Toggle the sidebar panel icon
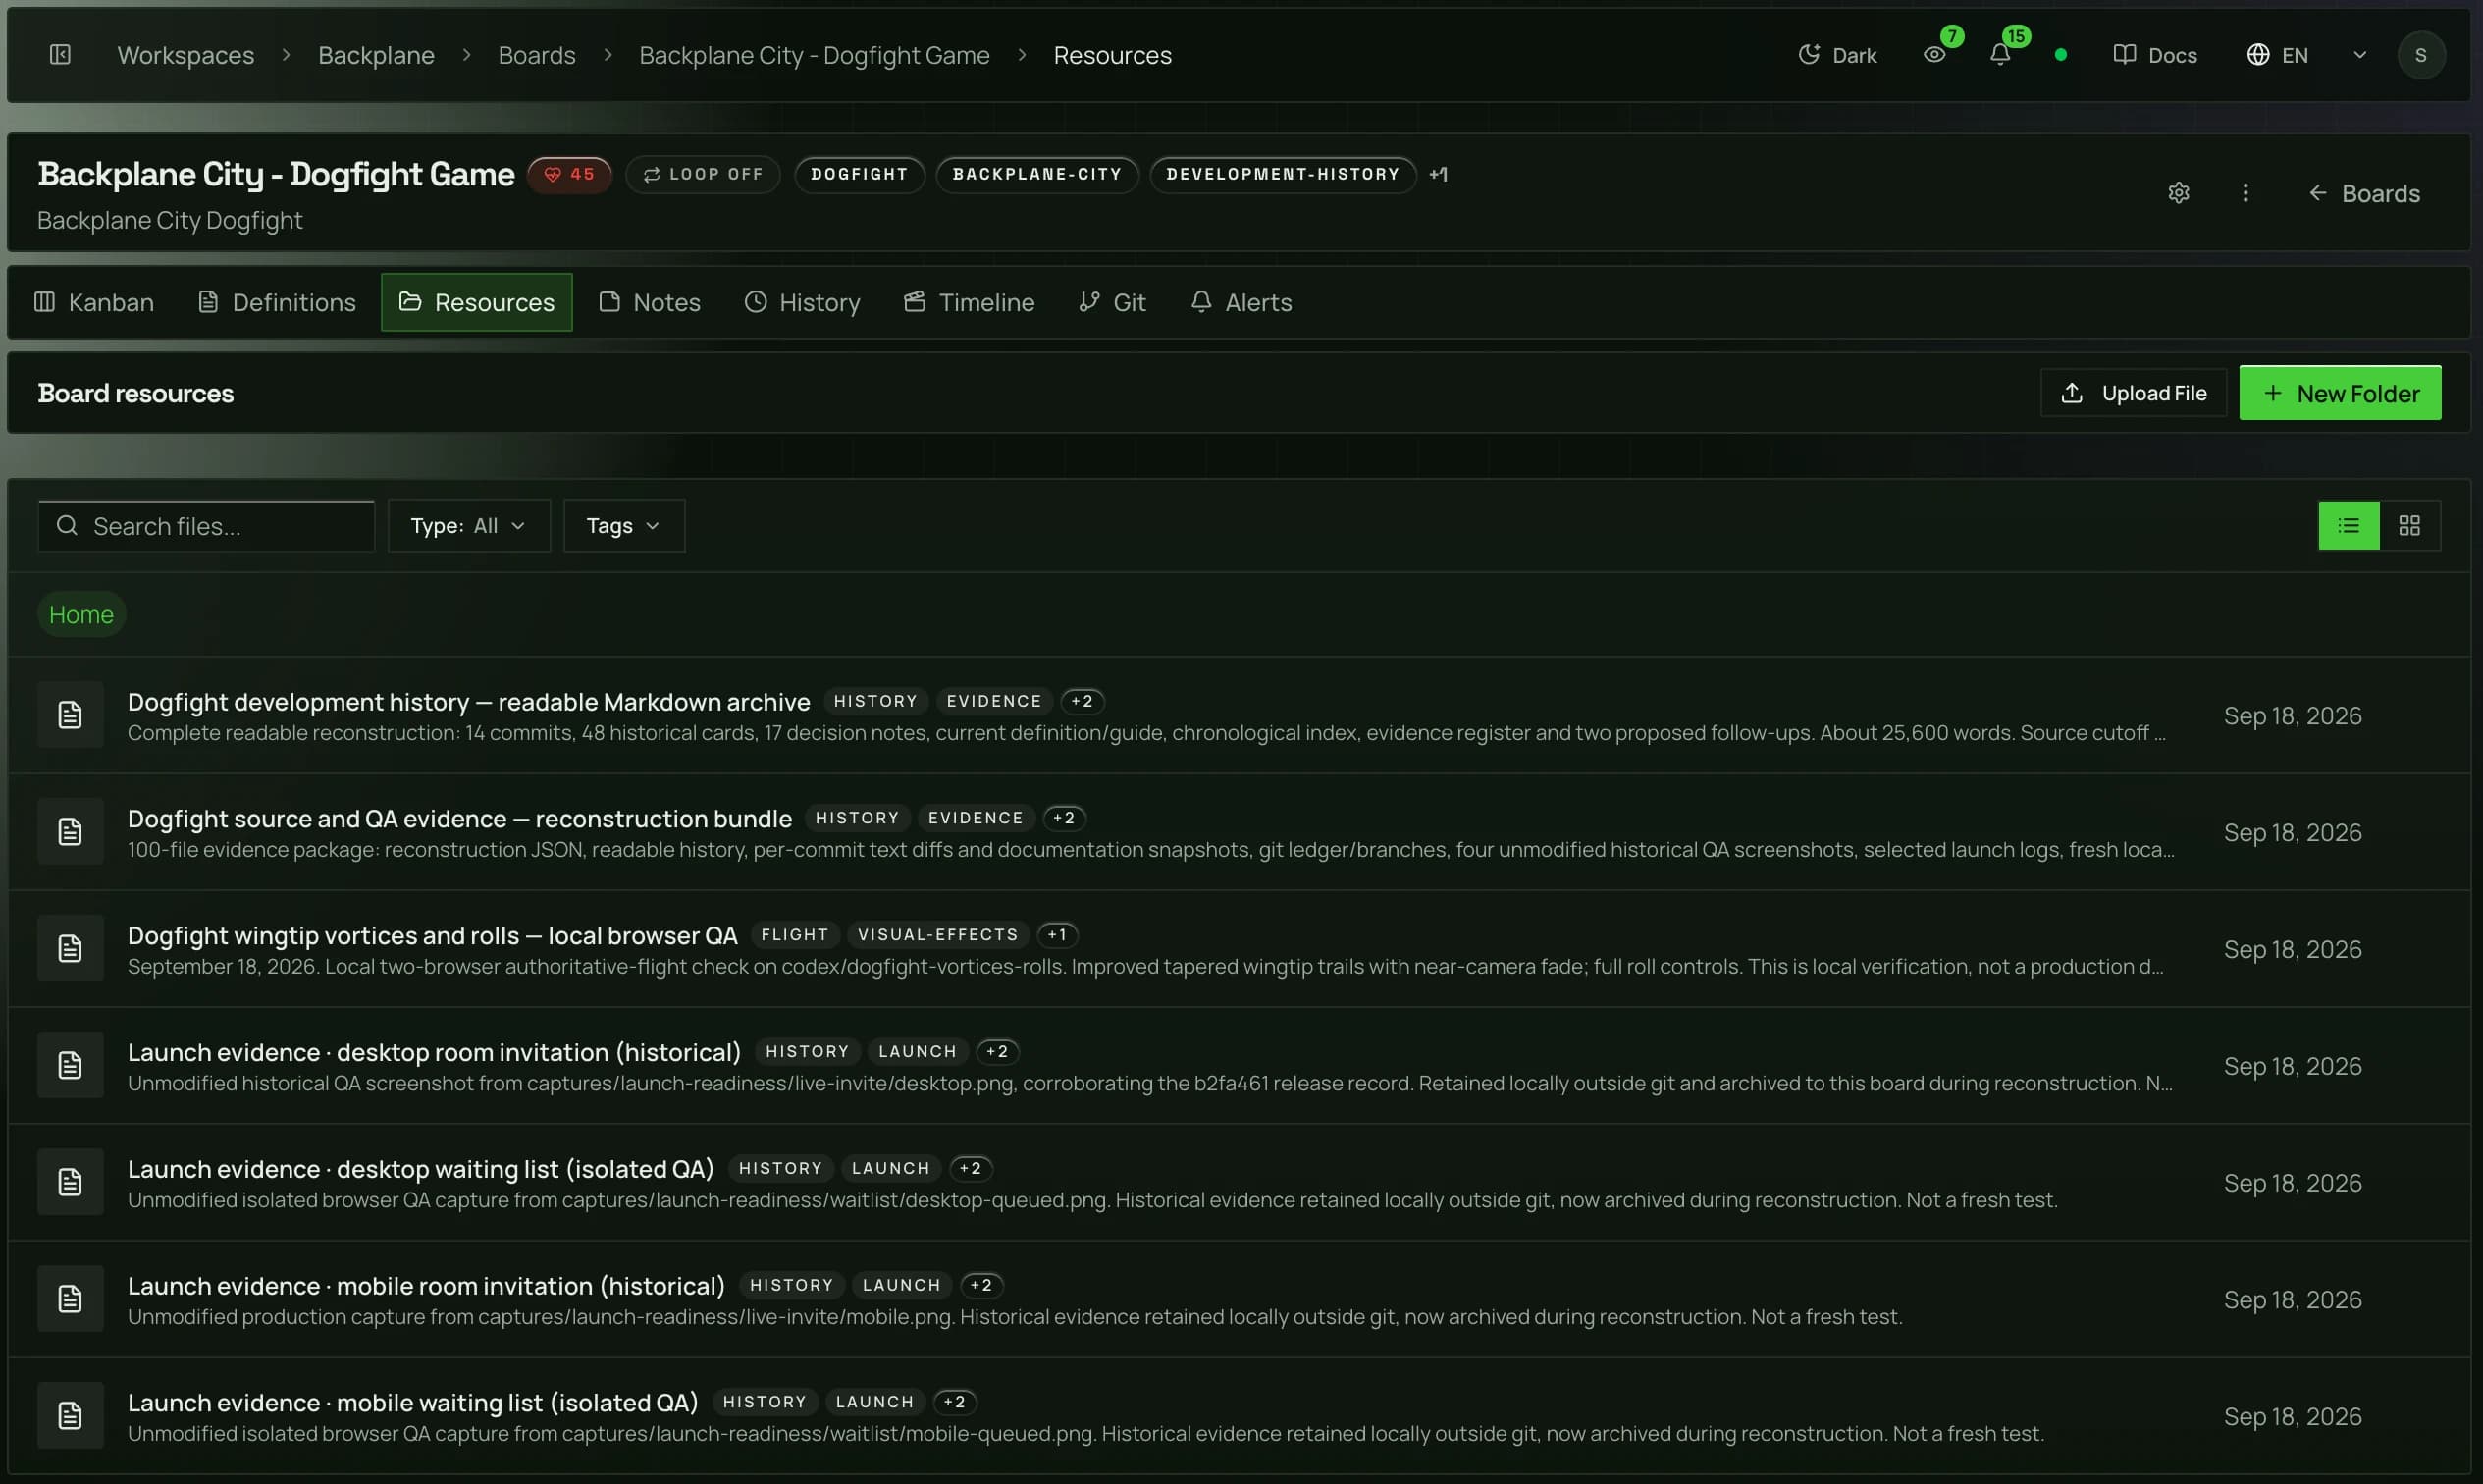2483x1484 pixels. (60, 54)
